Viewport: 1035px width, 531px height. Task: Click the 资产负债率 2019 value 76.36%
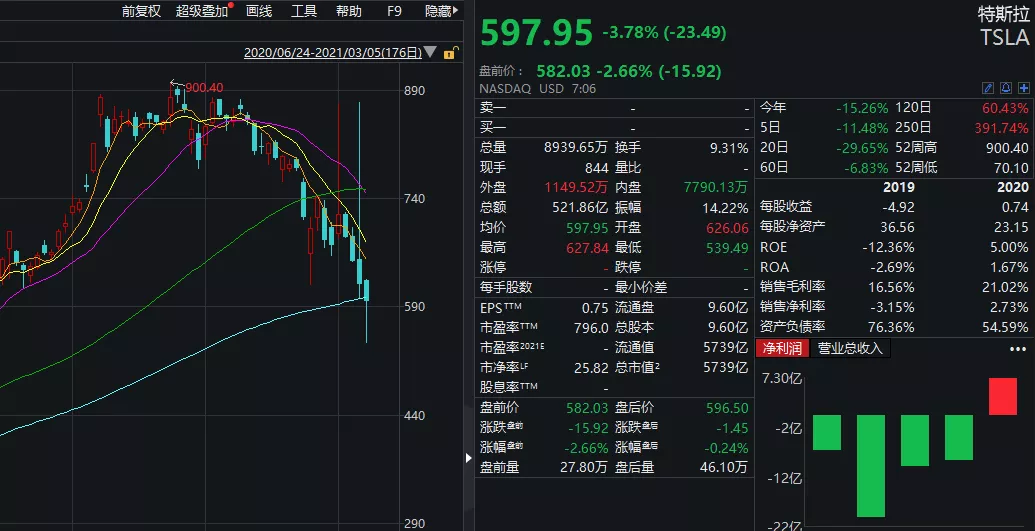tap(892, 327)
